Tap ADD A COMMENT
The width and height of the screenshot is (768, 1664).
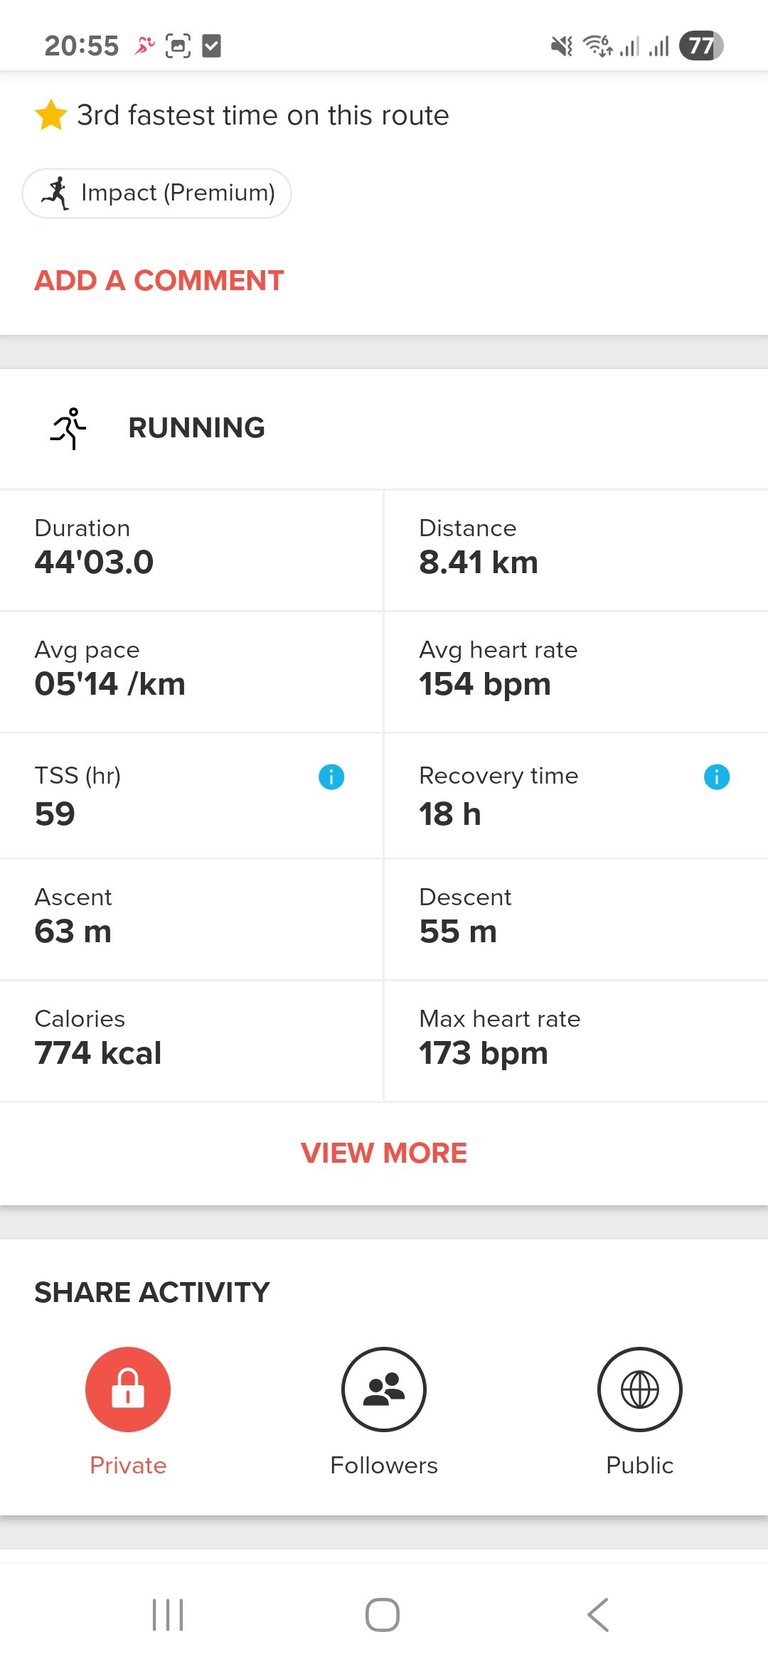point(159,280)
